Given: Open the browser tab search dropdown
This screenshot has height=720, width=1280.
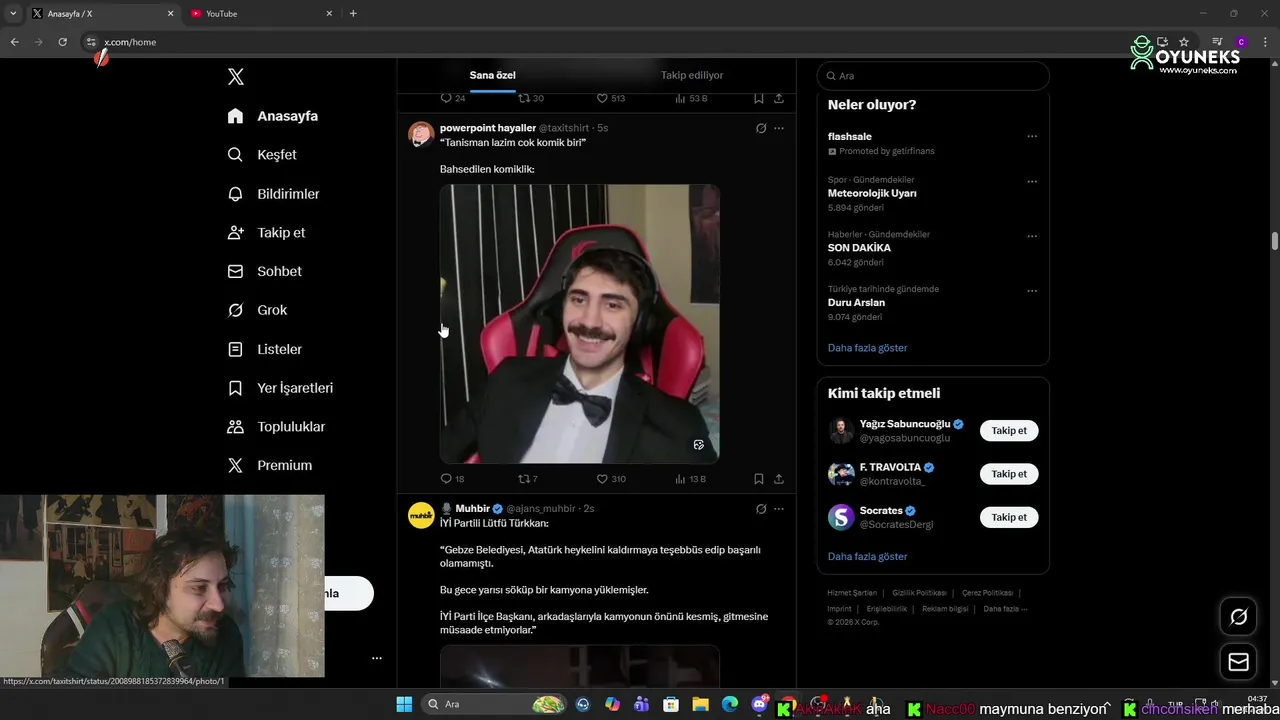Looking at the screenshot, I should [13, 14].
